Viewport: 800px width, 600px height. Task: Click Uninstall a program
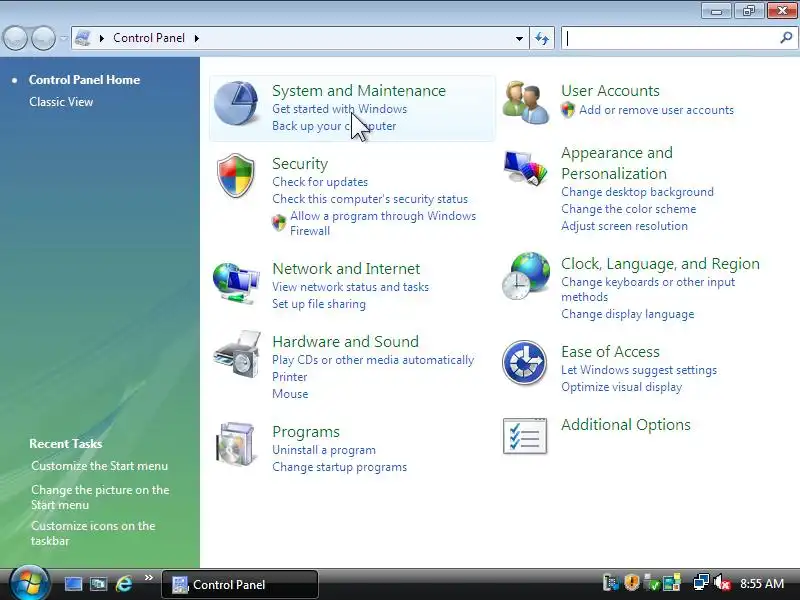[323, 450]
